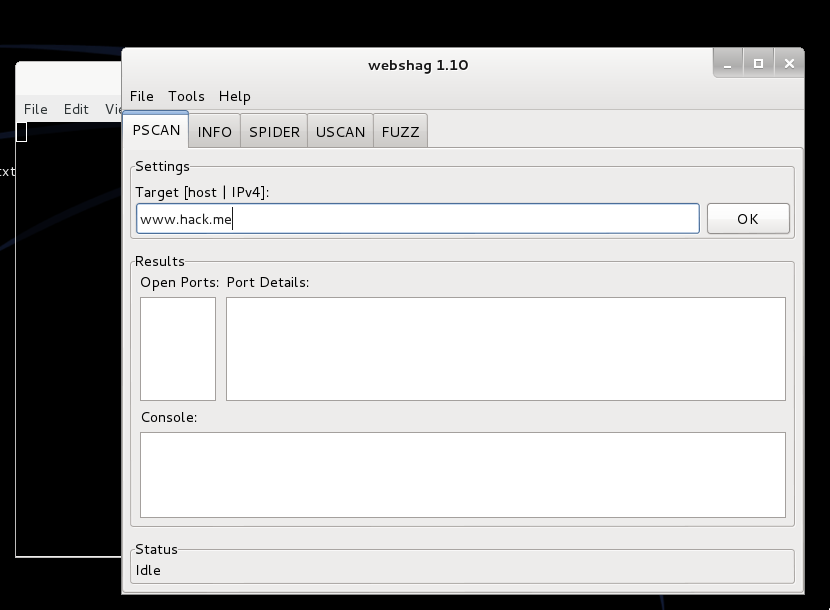Click inside the Console output area
830x610 pixels.
(x=462, y=473)
